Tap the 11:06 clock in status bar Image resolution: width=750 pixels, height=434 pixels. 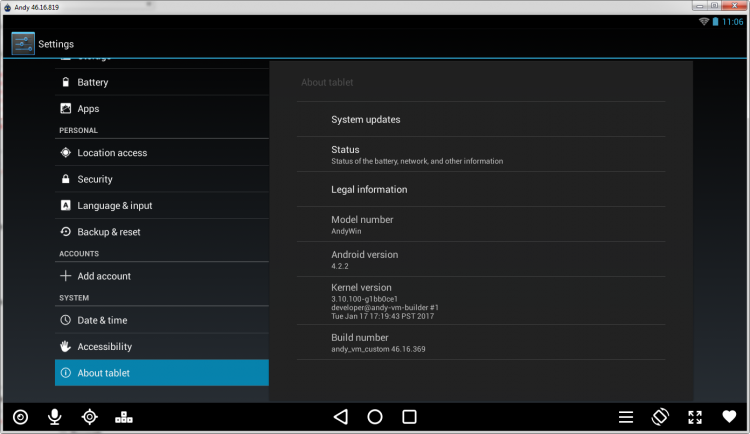(733, 22)
